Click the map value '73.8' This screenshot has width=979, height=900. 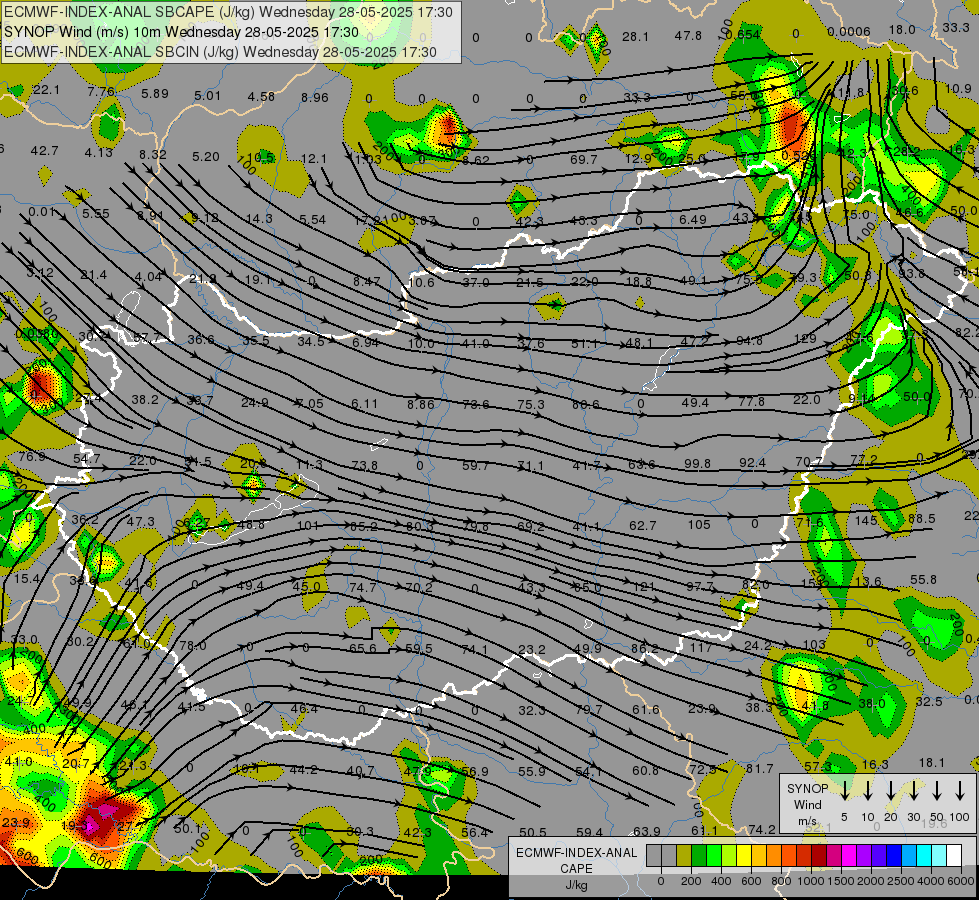(365, 465)
